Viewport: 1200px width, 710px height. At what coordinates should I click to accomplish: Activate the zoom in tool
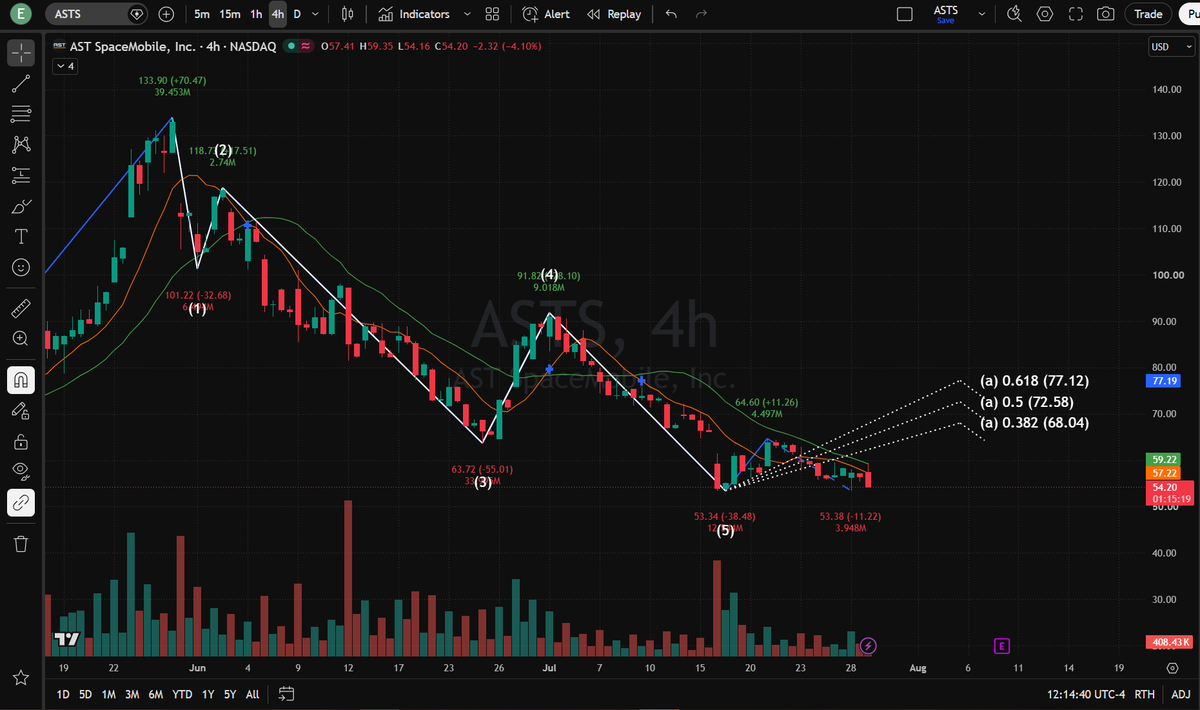pyautogui.click(x=21, y=338)
